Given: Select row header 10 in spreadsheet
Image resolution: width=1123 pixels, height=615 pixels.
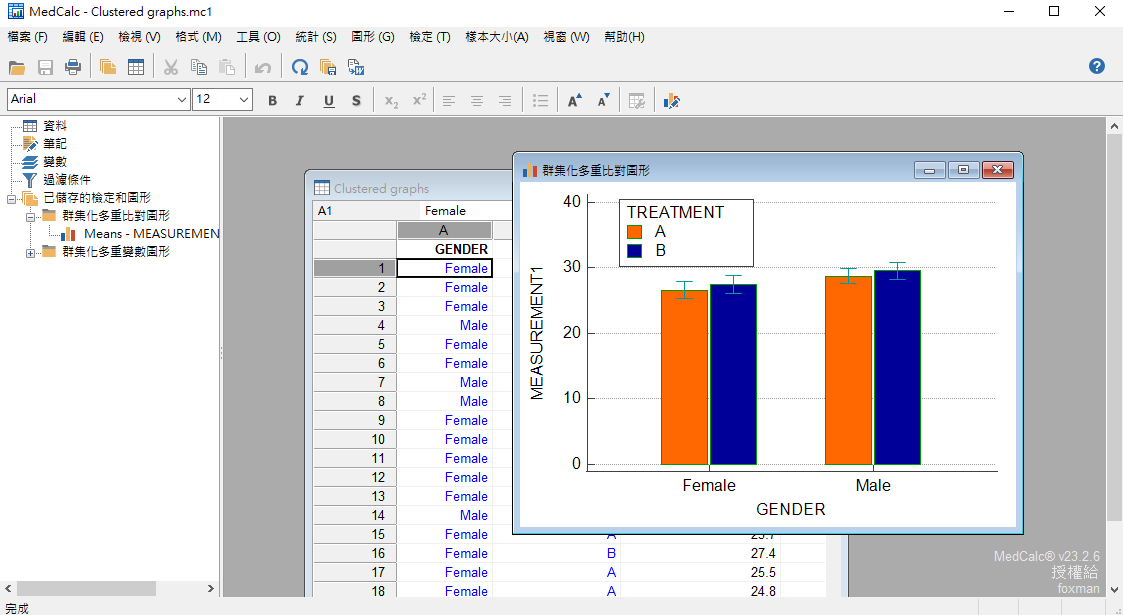Looking at the screenshot, I should 355,440.
